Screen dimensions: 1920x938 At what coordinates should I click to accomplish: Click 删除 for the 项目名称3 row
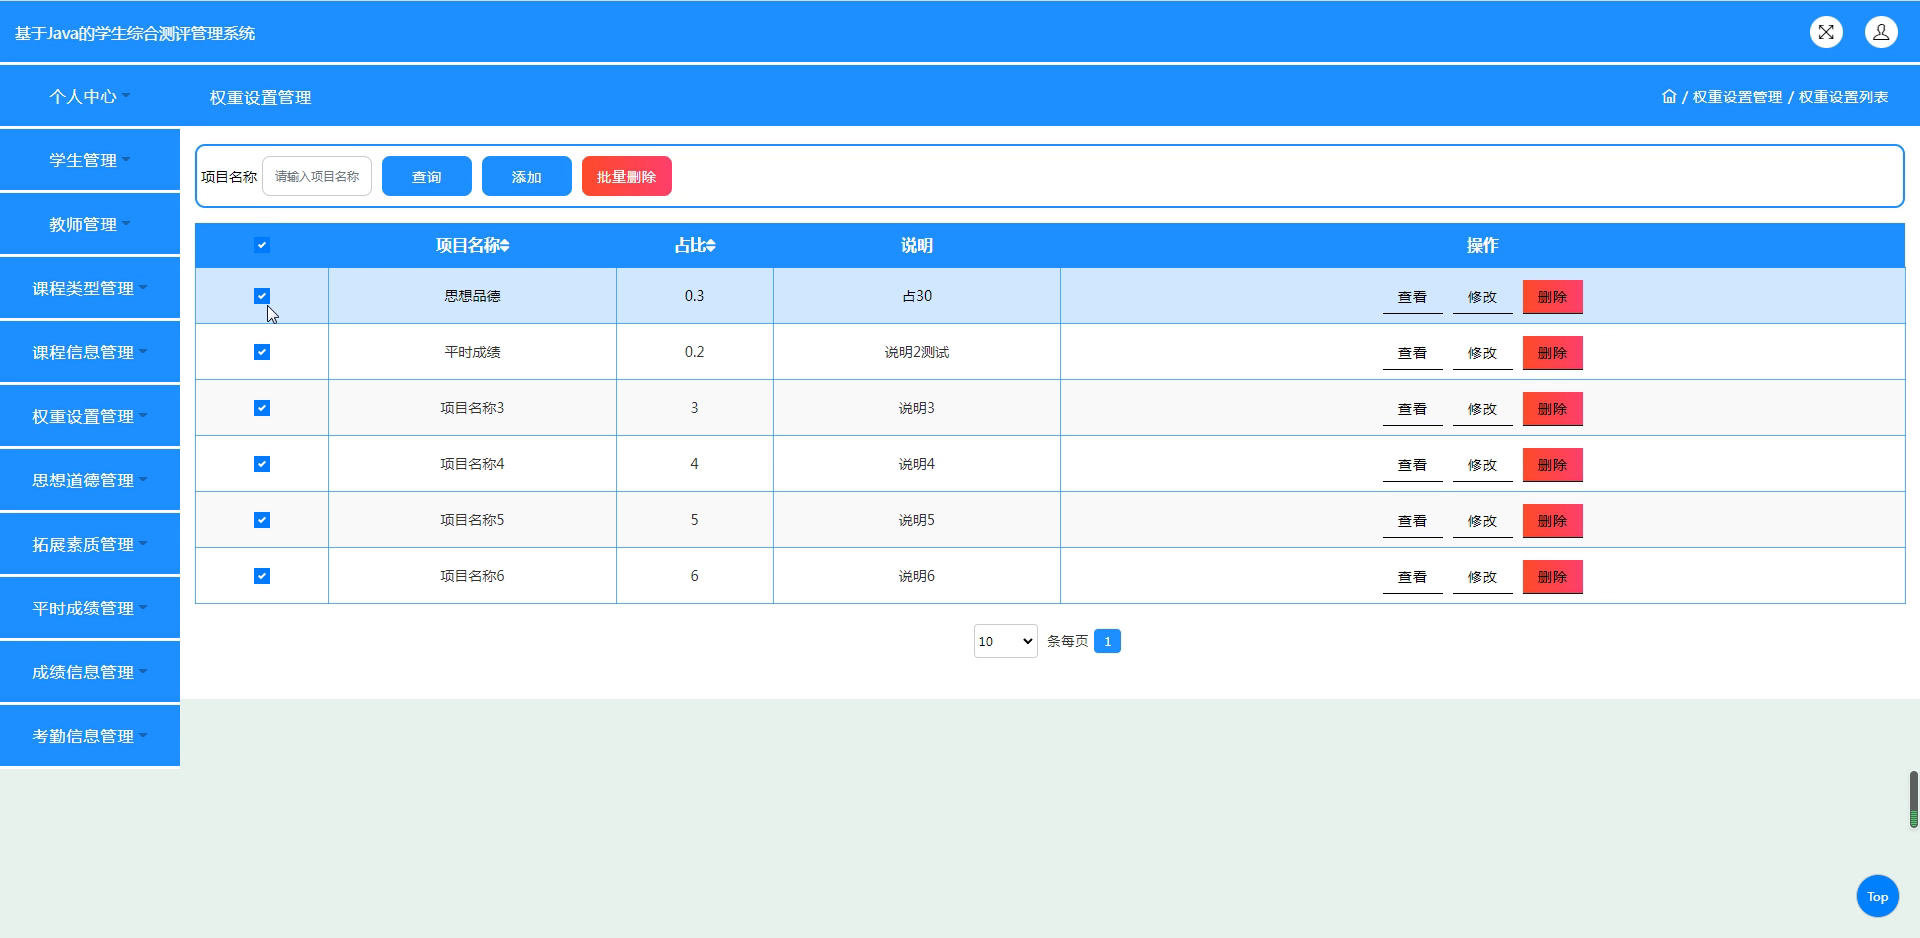click(x=1552, y=409)
